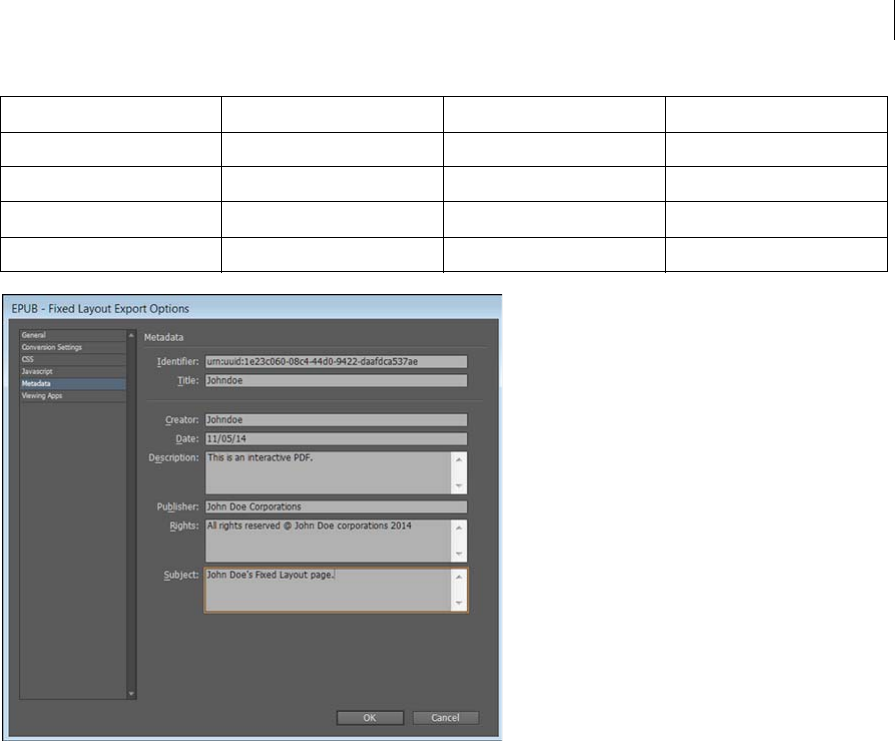The height and width of the screenshot is (741, 895).
Task: Click section list scroll up arrow
Action: click(x=131, y=335)
